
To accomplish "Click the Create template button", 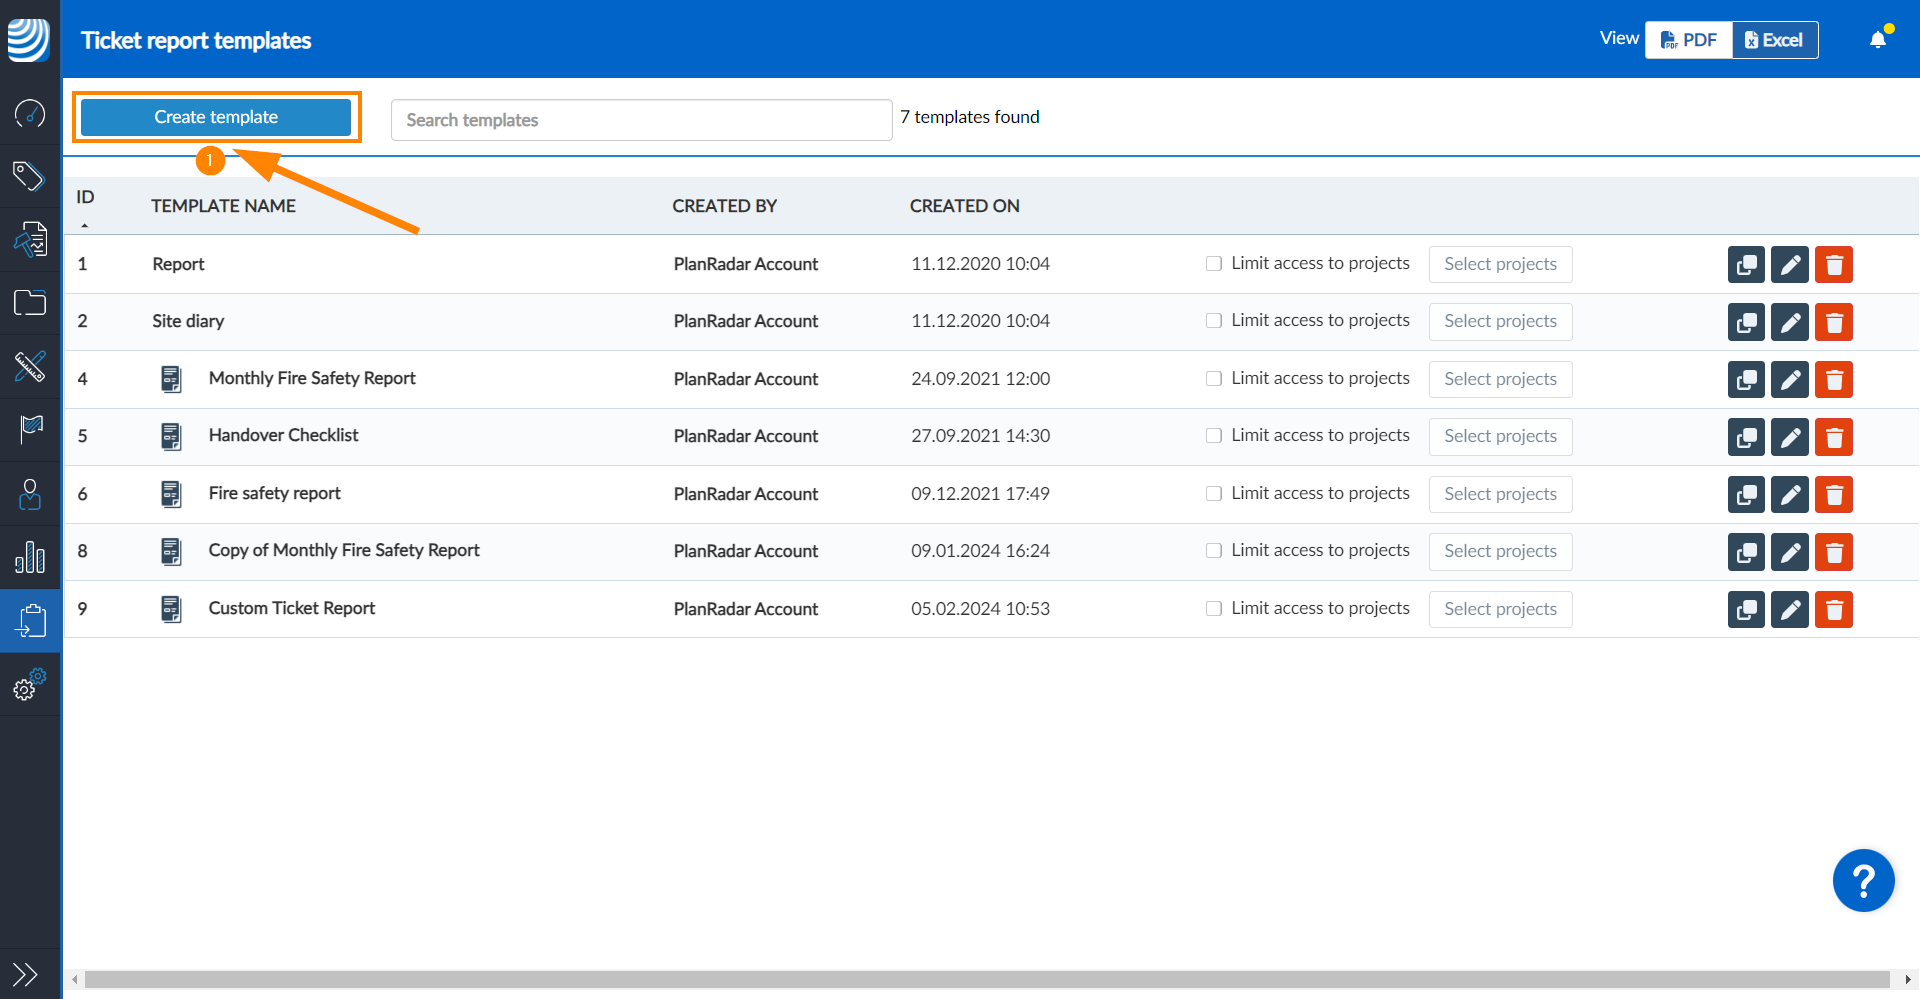I will click(x=215, y=117).
